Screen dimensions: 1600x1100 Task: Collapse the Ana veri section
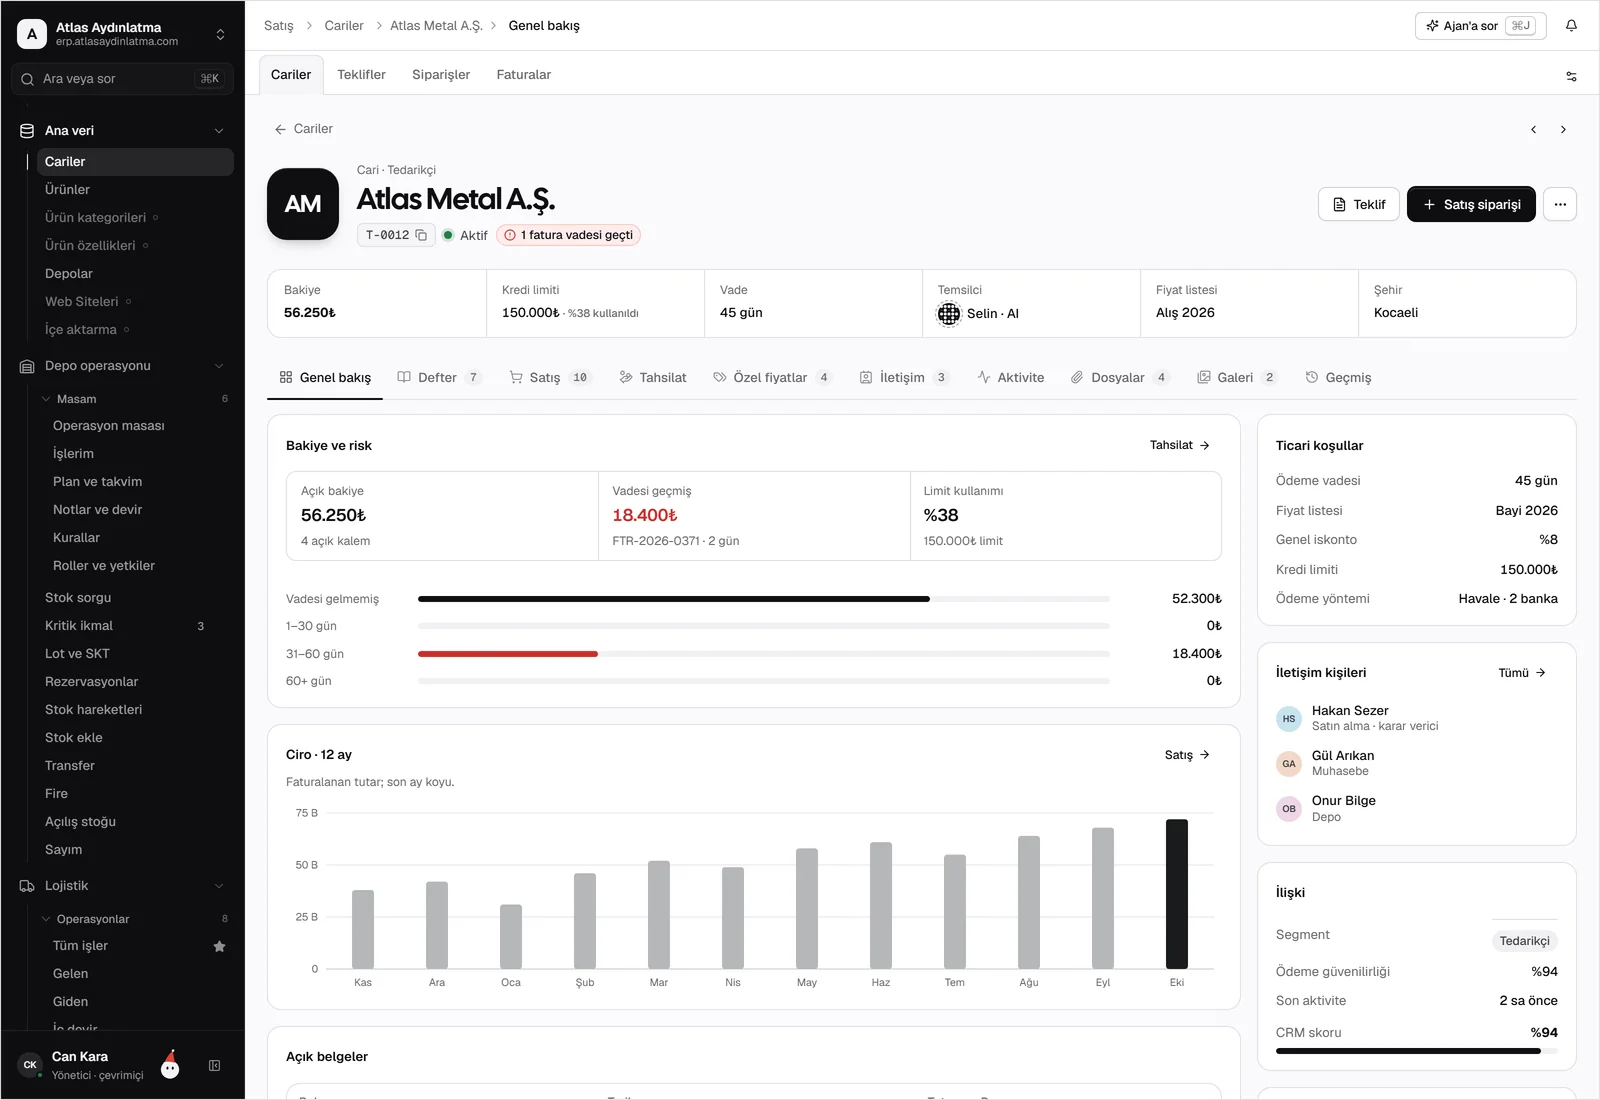(x=219, y=131)
